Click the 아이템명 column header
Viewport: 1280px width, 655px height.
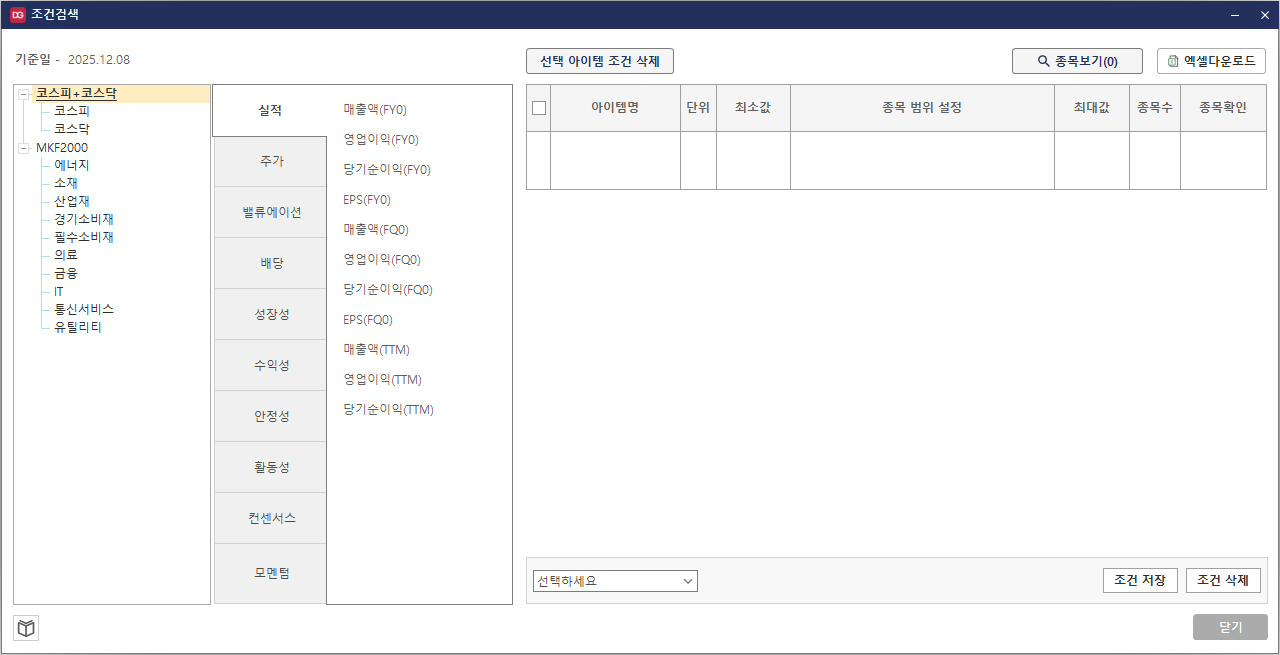click(615, 108)
